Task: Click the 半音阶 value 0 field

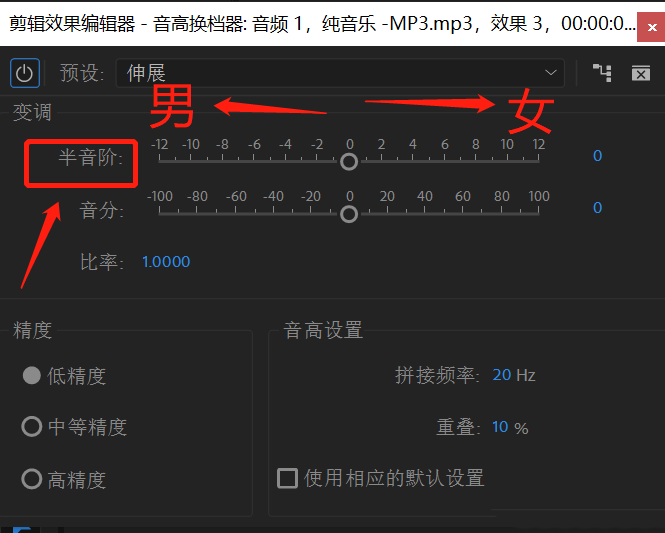Action: pos(597,156)
